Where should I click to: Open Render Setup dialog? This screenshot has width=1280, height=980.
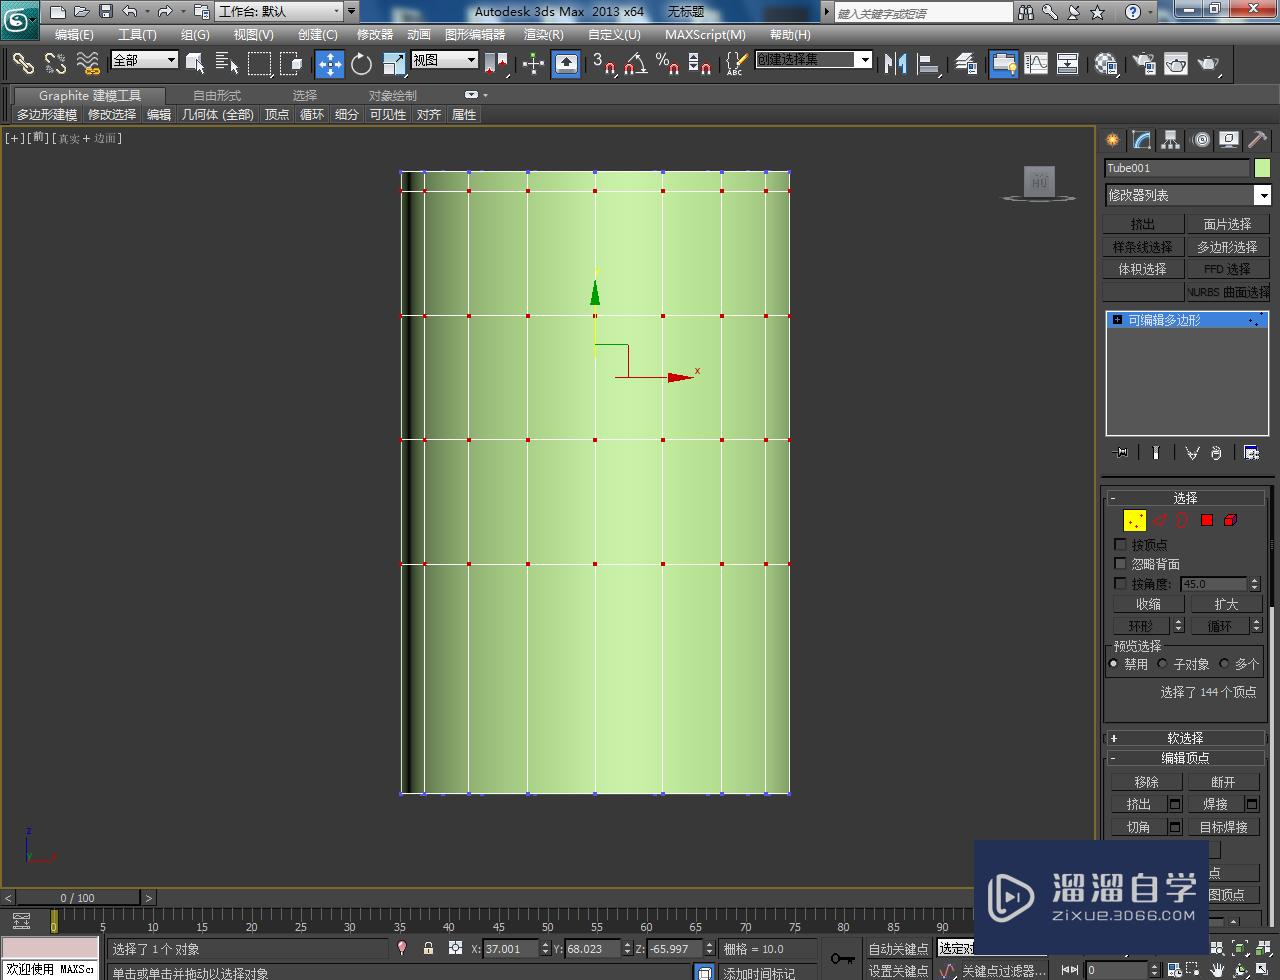(x=1144, y=63)
